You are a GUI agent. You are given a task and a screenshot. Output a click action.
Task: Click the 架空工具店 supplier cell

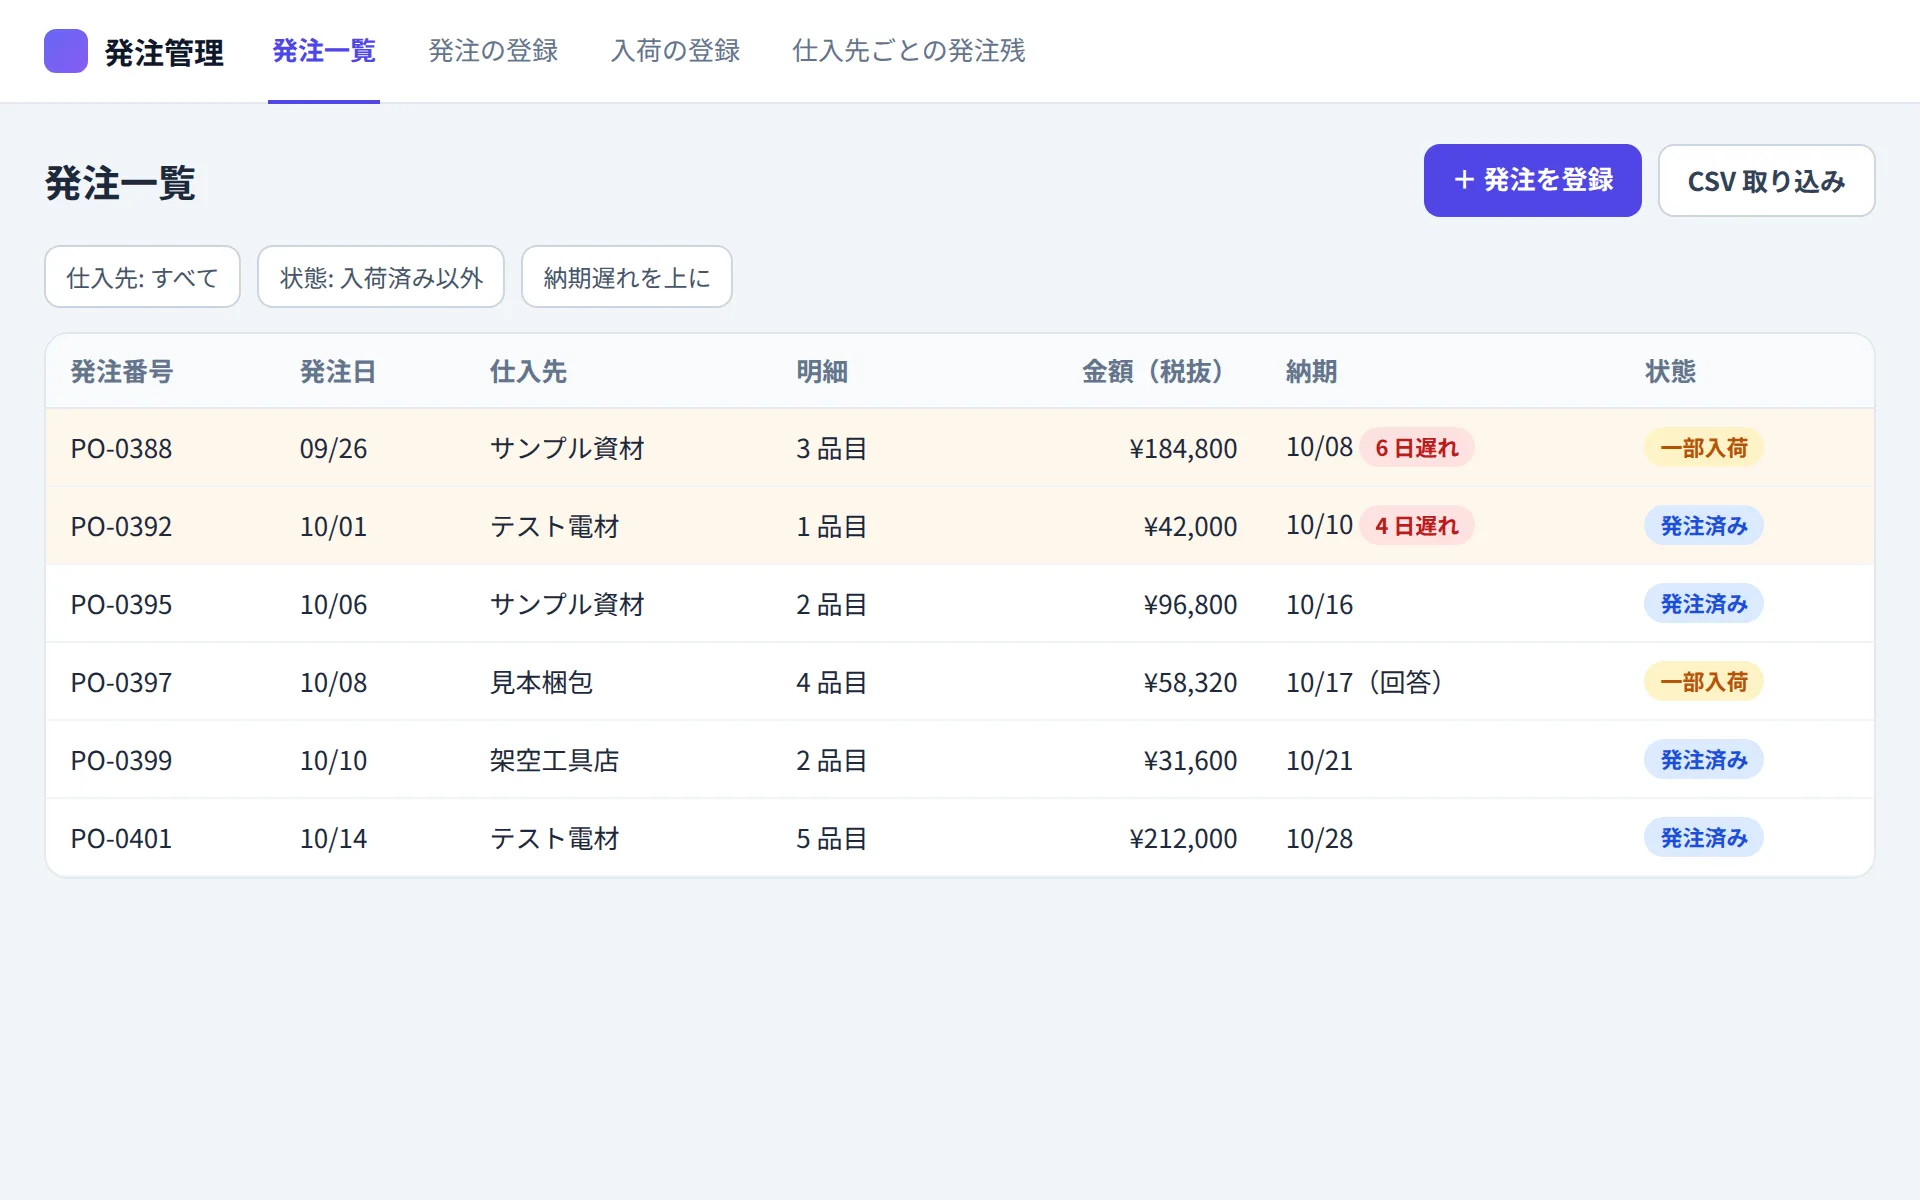(554, 760)
